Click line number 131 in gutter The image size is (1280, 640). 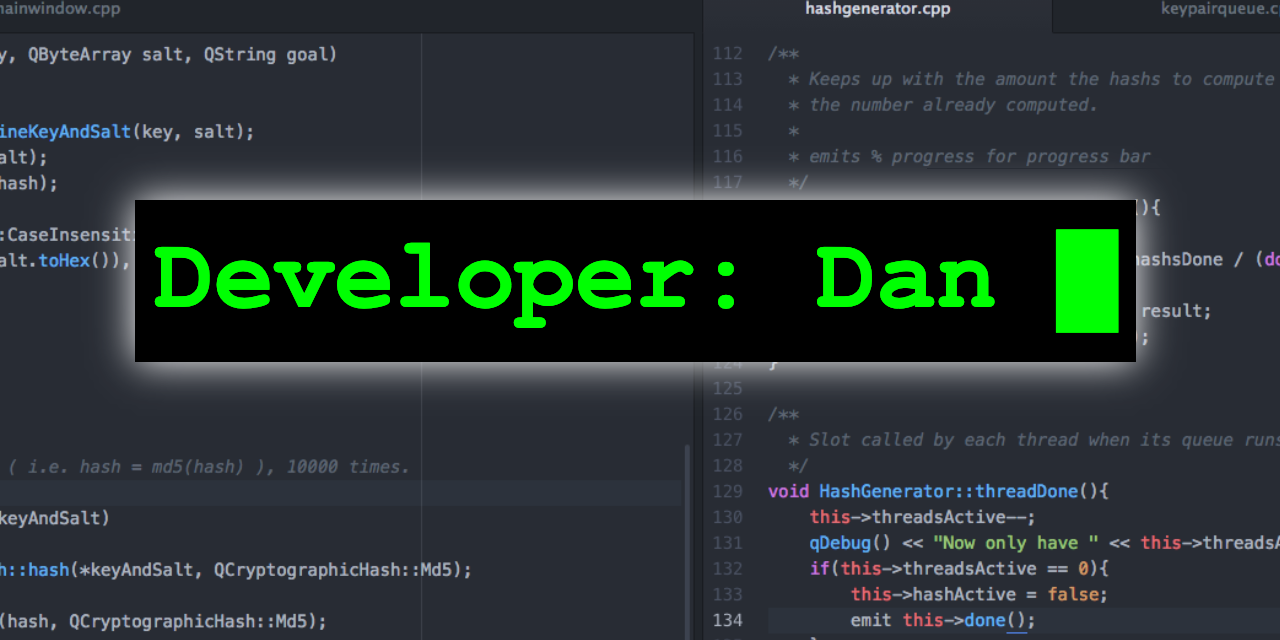coord(727,543)
